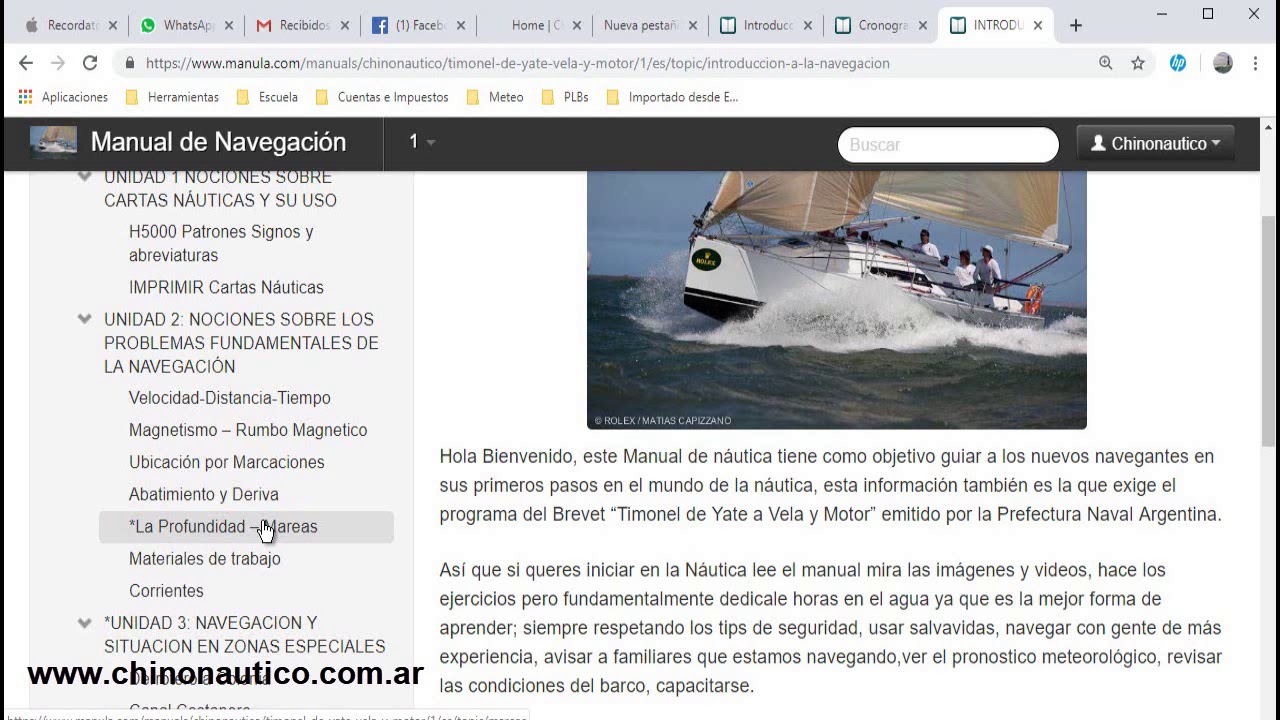This screenshot has width=1280, height=720.
Task: Open the Herramientas bookmark folder
Action: pos(172,97)
